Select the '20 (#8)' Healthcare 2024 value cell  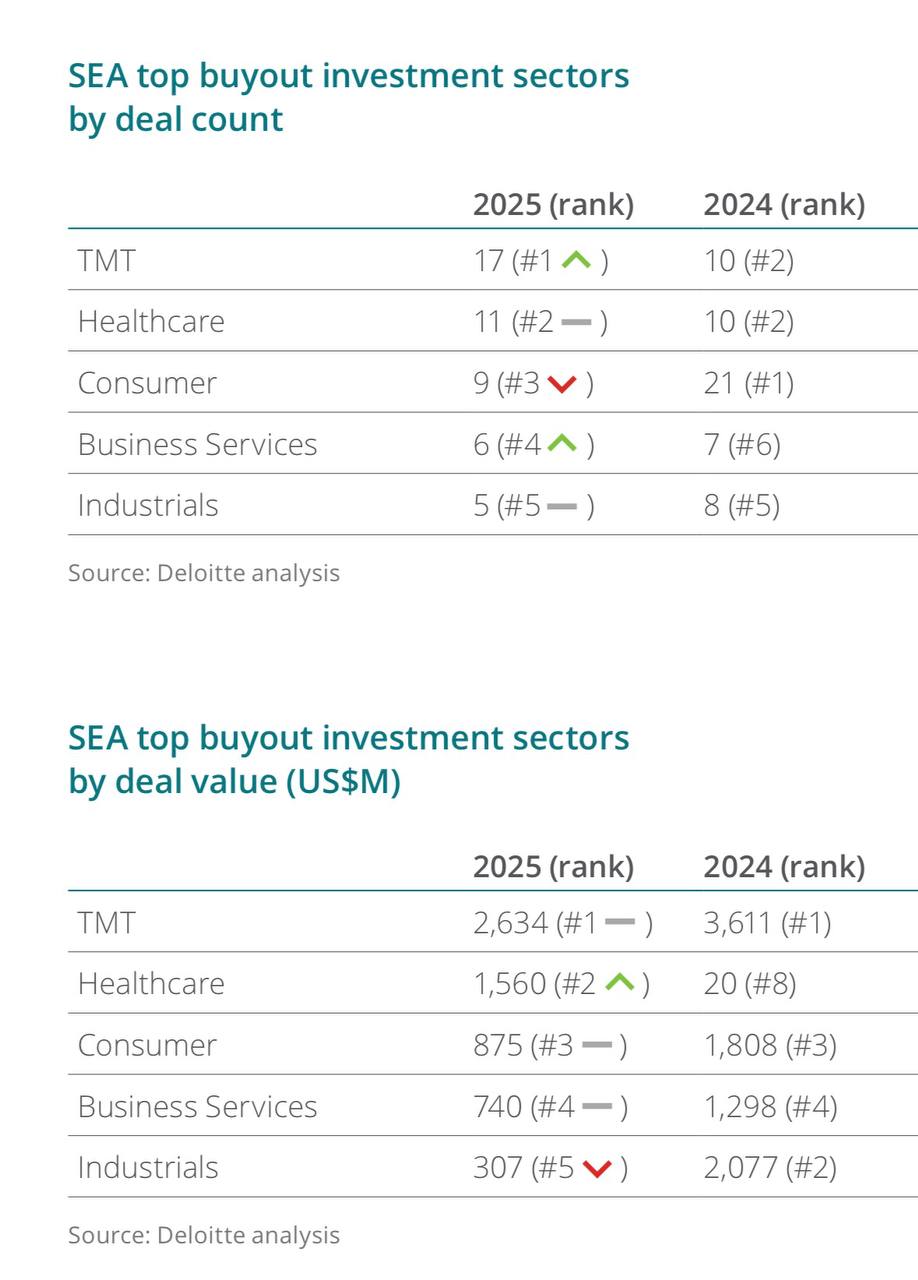pos(749,984)
